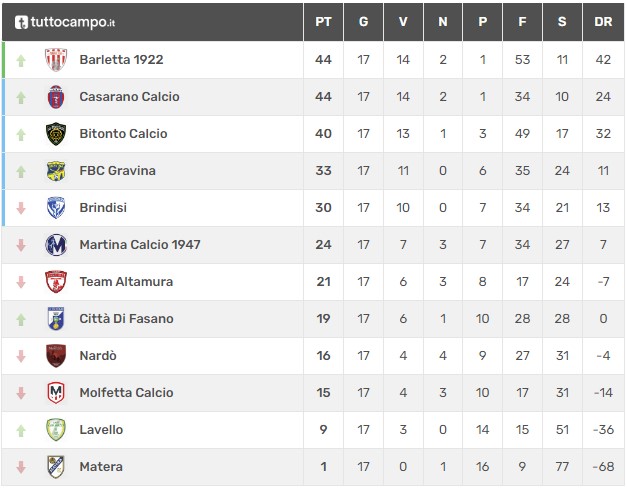Click the Martina Calcio 1947 round logo
627x490 pixels.
(x=56, y=245)
